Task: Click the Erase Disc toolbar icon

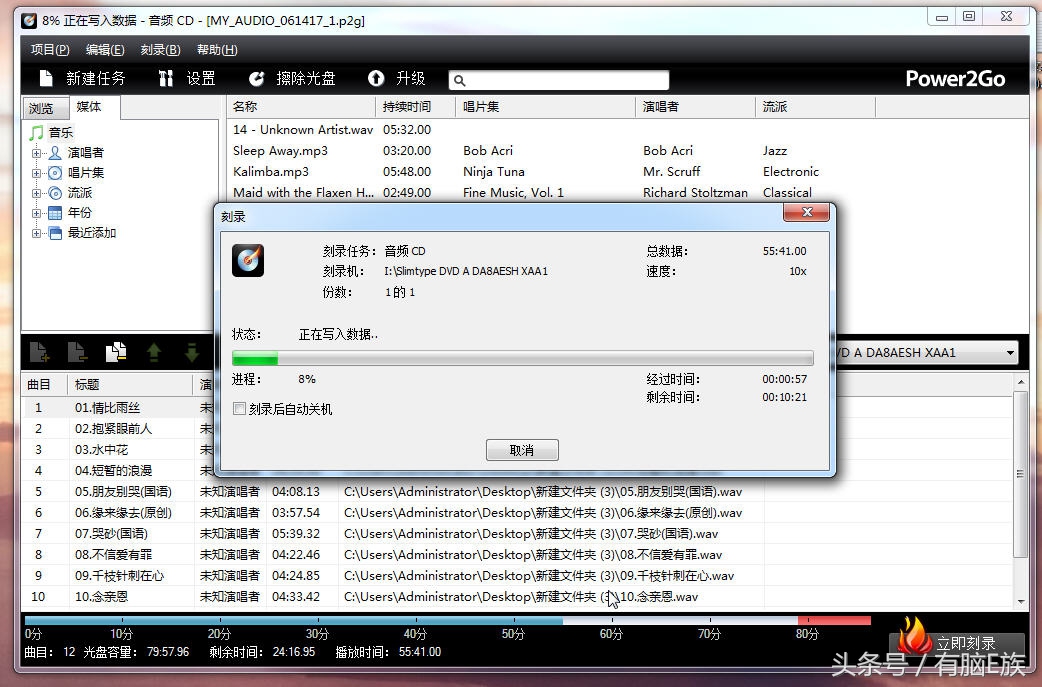Action: click(258, 78)
